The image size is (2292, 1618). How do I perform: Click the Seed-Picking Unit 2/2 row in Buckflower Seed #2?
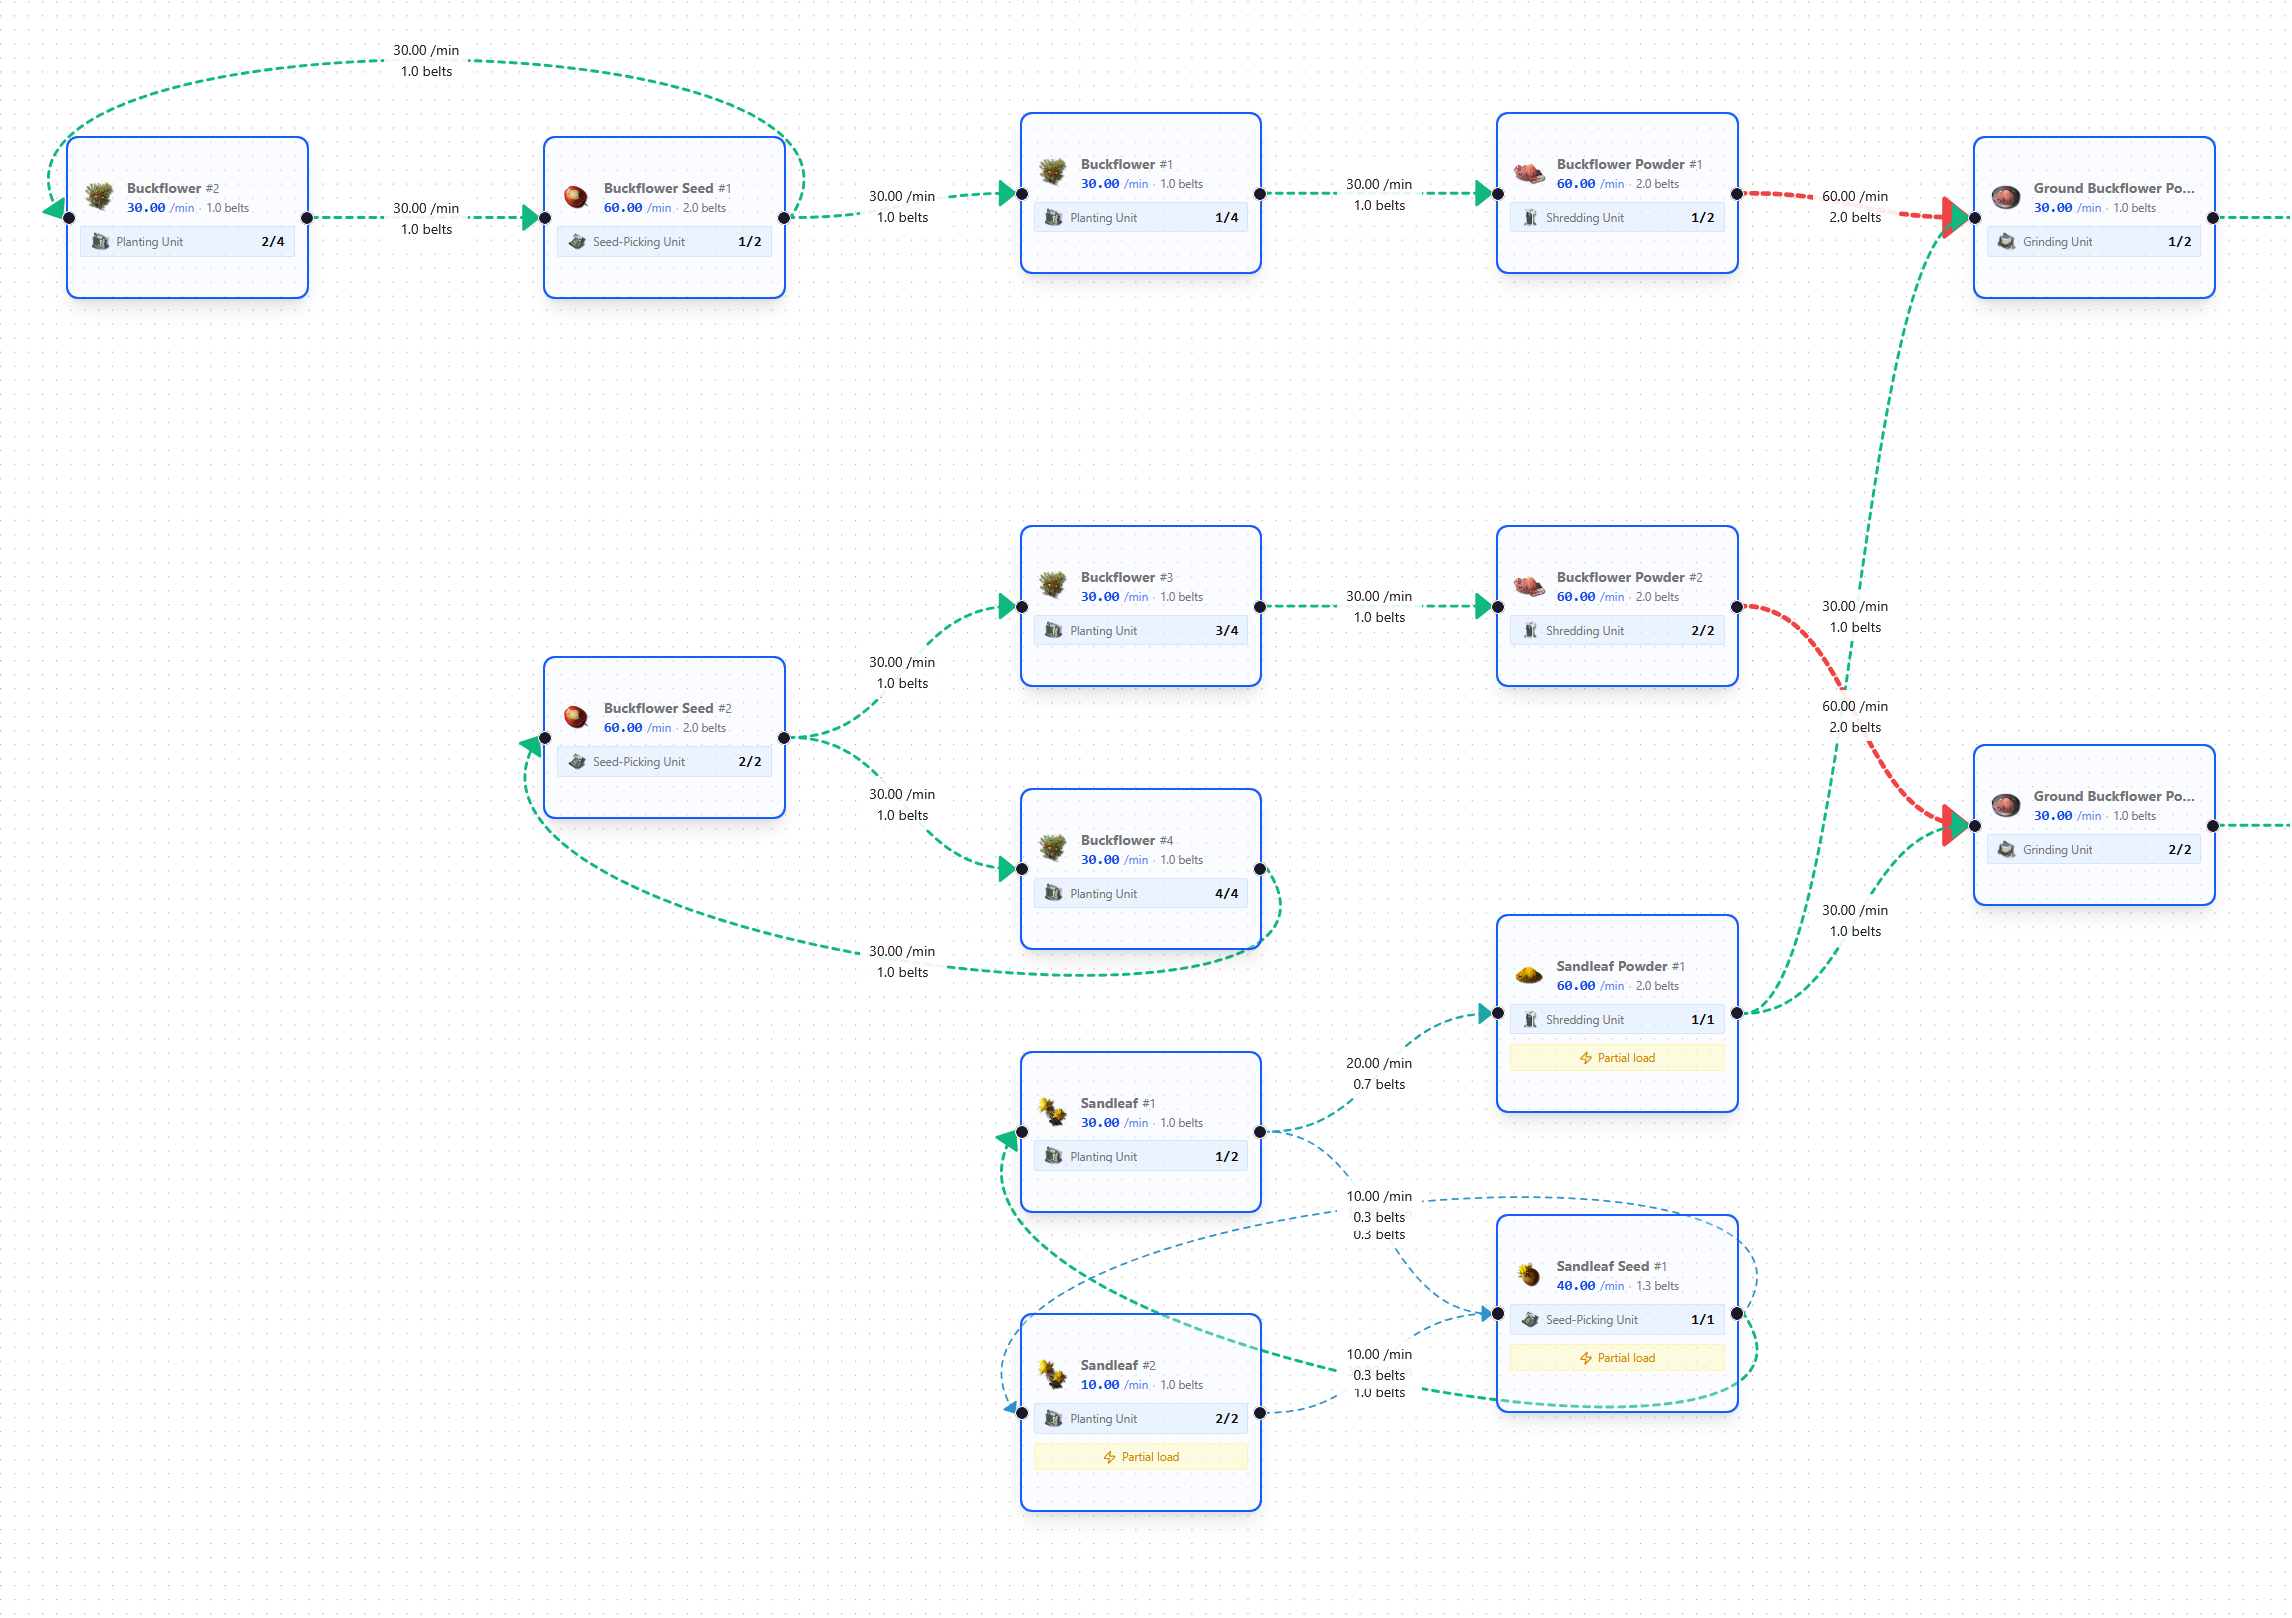(664, 762)
